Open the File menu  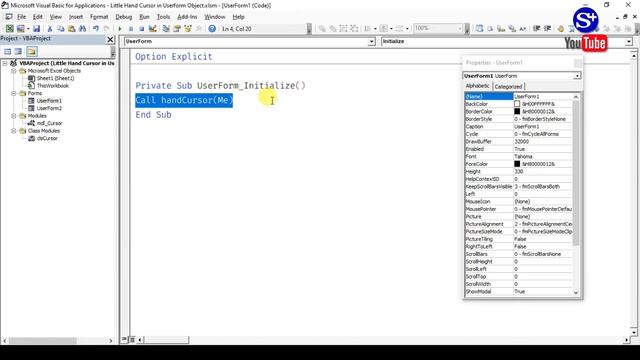(21, 17)
